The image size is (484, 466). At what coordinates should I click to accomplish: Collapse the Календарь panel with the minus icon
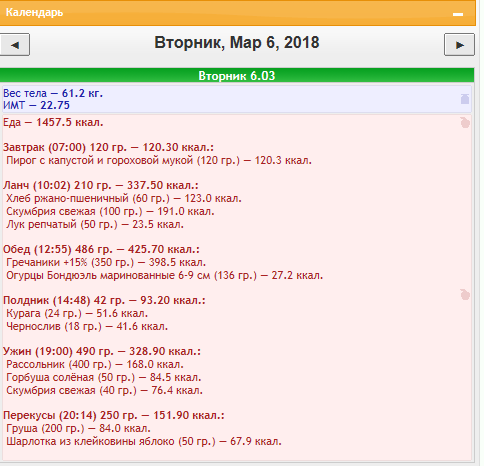458,14
